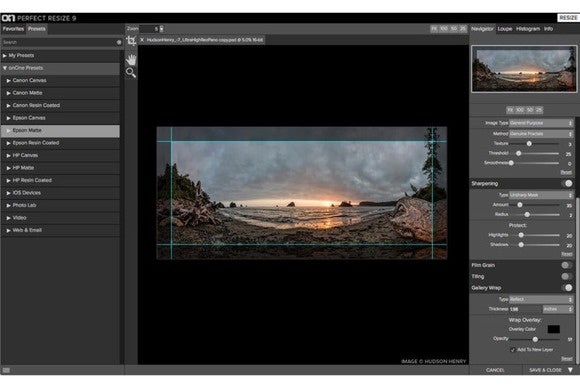Switch to the Loupe tab
This screenshot has width=580, height=388.
(x=505, y=28)
